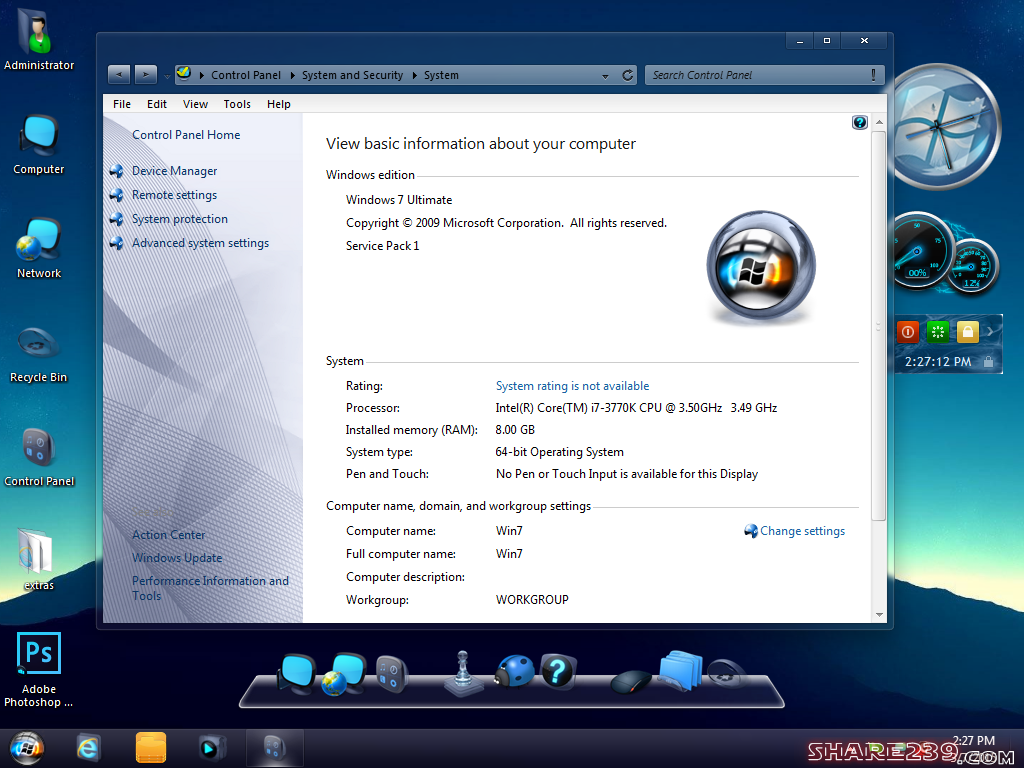This screenshot has height=768, width=1024.
Task: Click the blue ladybug icon in the dock
Action: coord(514,671)
